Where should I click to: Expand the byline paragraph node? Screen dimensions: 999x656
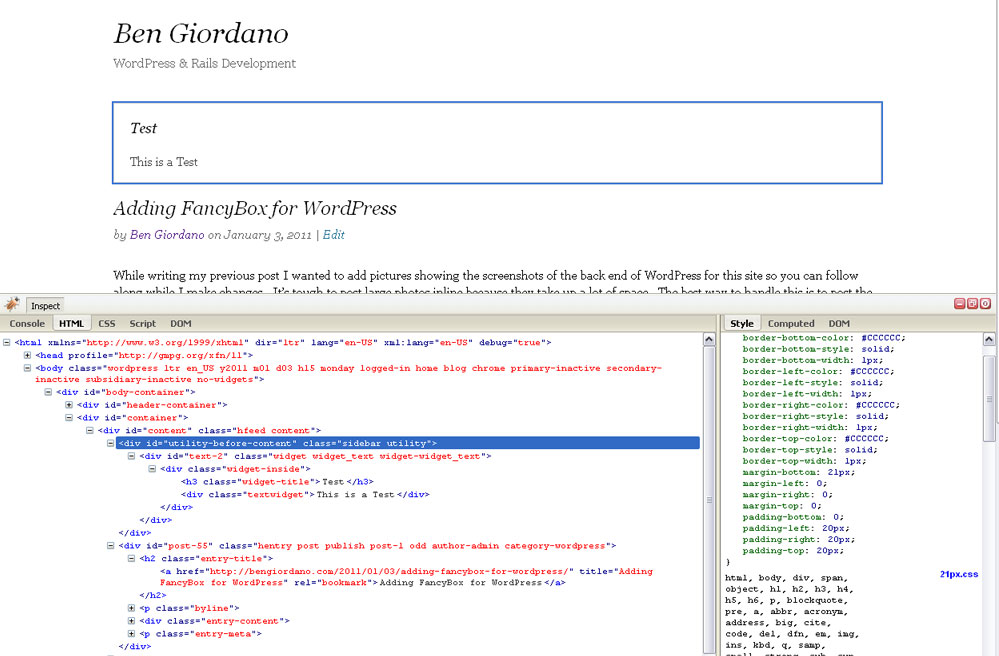[132, 608]
